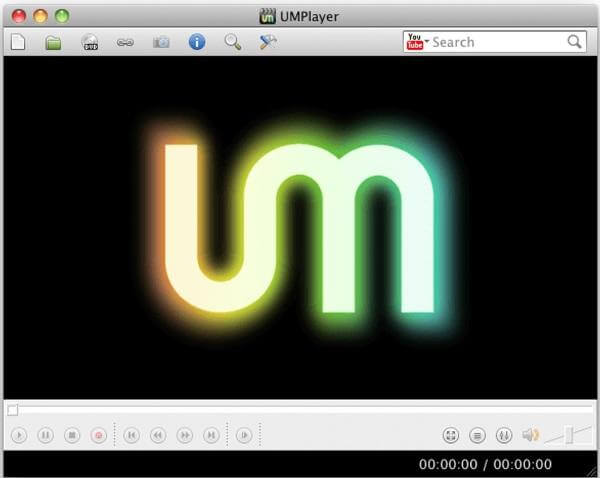This screenshot has height=478, width=600.
Task: Open a file with the green folder icon
Action: pos(53,42)
